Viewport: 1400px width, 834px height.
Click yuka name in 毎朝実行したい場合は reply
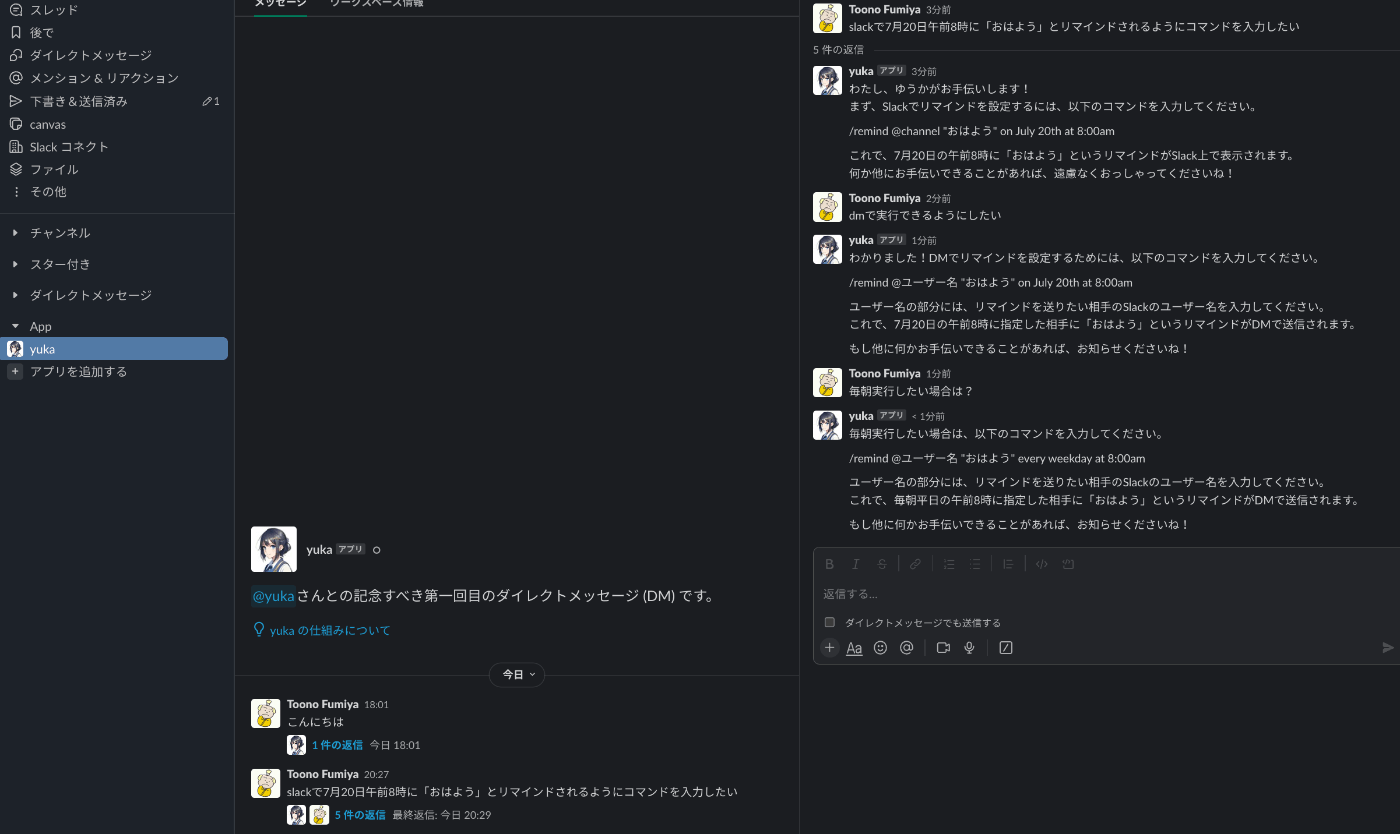coord(861,415)
